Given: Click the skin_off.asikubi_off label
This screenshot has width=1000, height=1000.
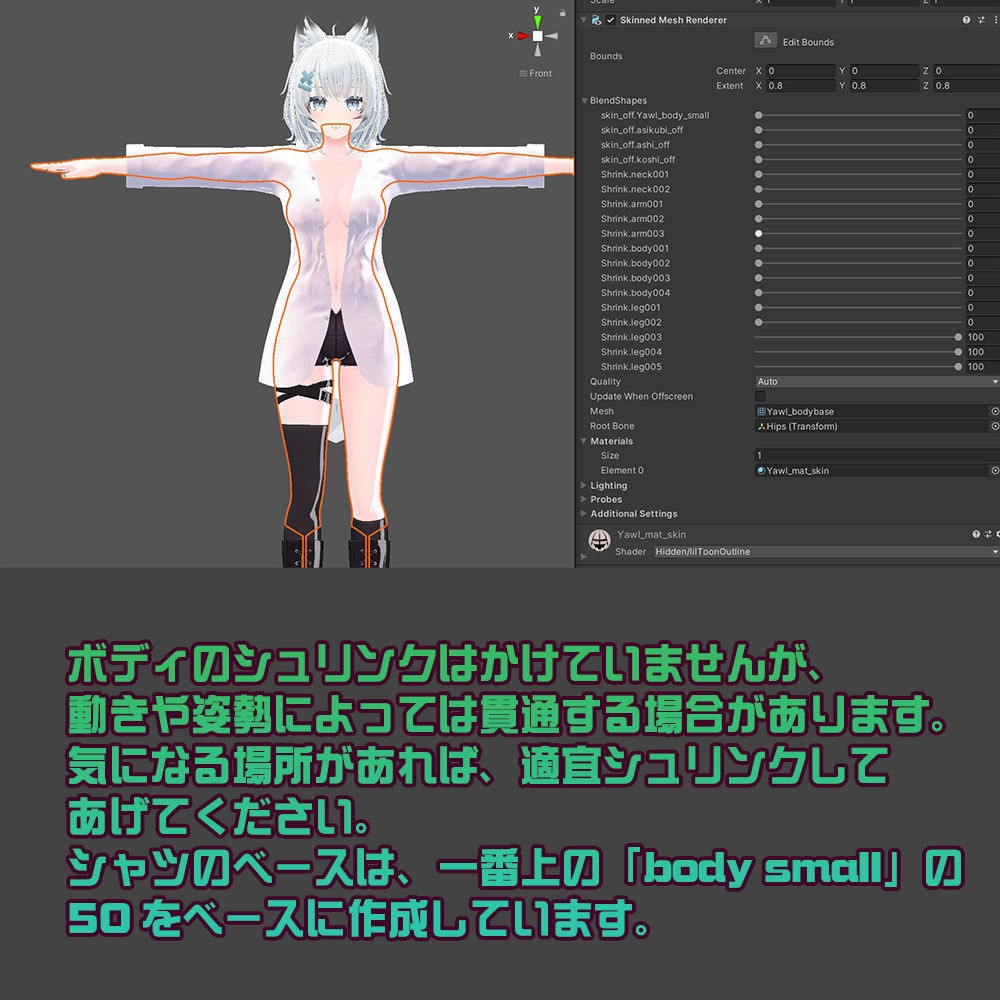Looking at the screenshot, I should [x=642, y=130].
